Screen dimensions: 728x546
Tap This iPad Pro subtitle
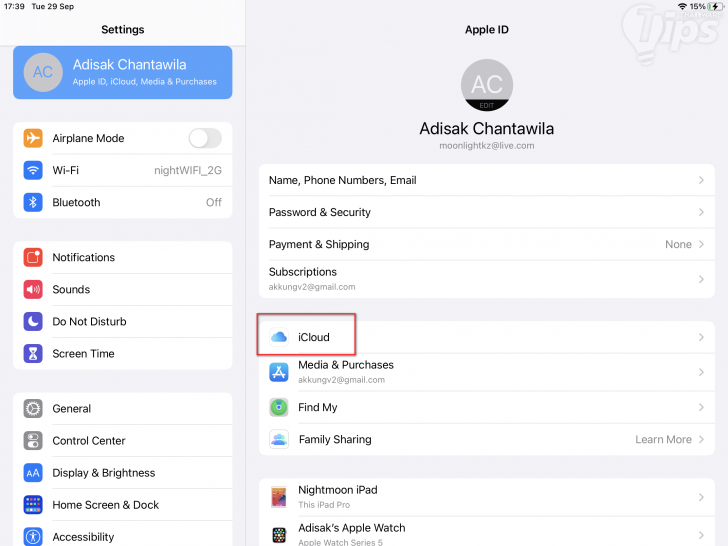324,505
